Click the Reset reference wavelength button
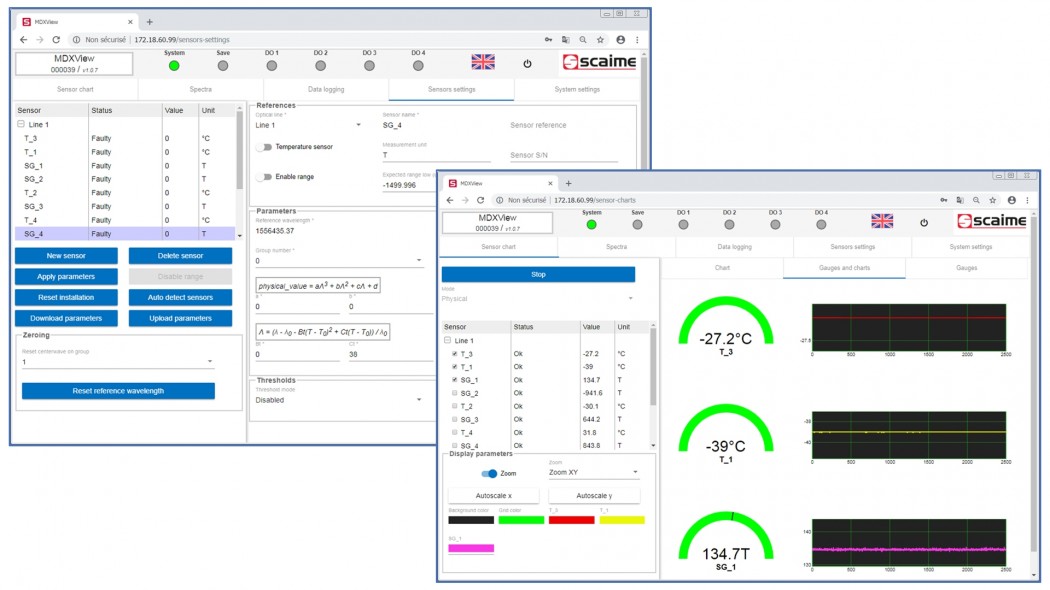 [118, 391]
